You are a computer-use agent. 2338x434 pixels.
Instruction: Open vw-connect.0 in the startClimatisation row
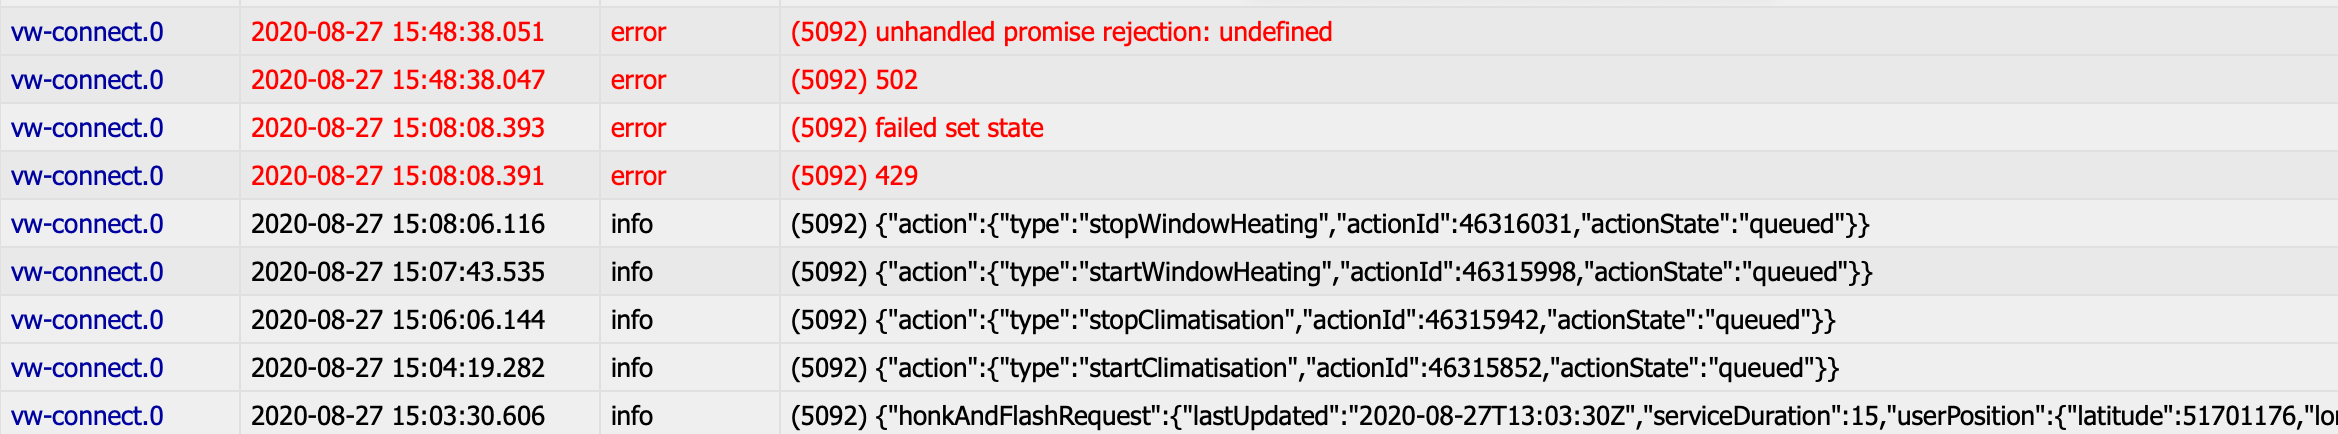[x=87, y=368]
